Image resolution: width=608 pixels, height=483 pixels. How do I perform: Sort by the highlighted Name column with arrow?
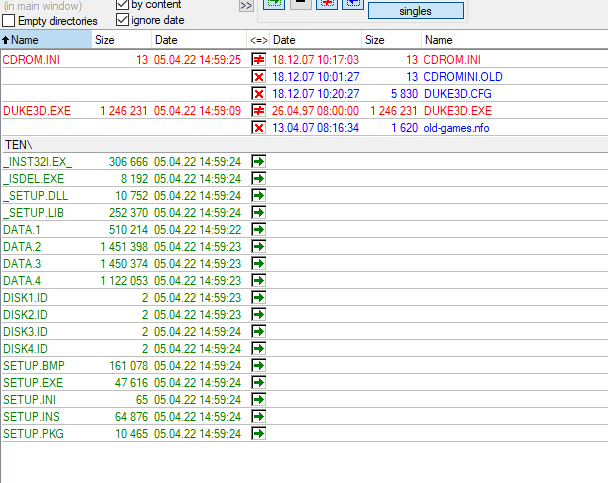pyautogui.click(x=46, y=40)
